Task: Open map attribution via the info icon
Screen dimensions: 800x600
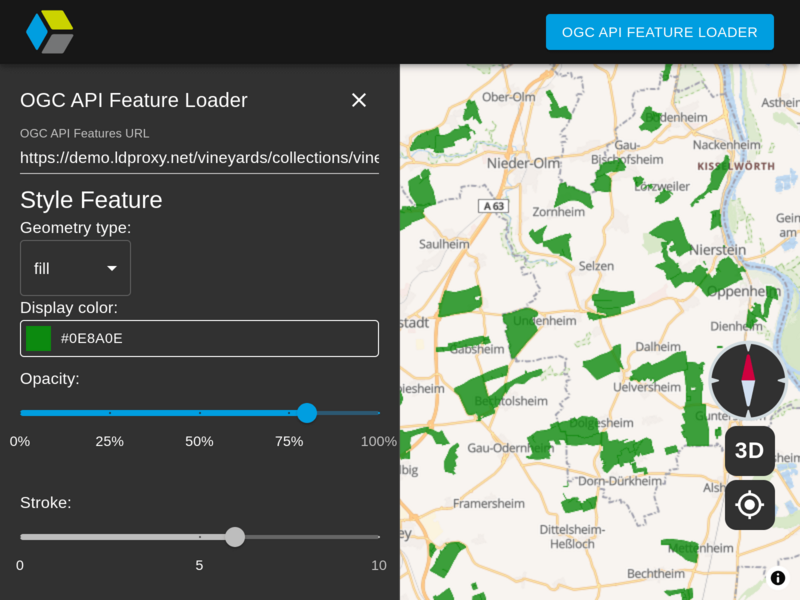Action: (778, 578)
